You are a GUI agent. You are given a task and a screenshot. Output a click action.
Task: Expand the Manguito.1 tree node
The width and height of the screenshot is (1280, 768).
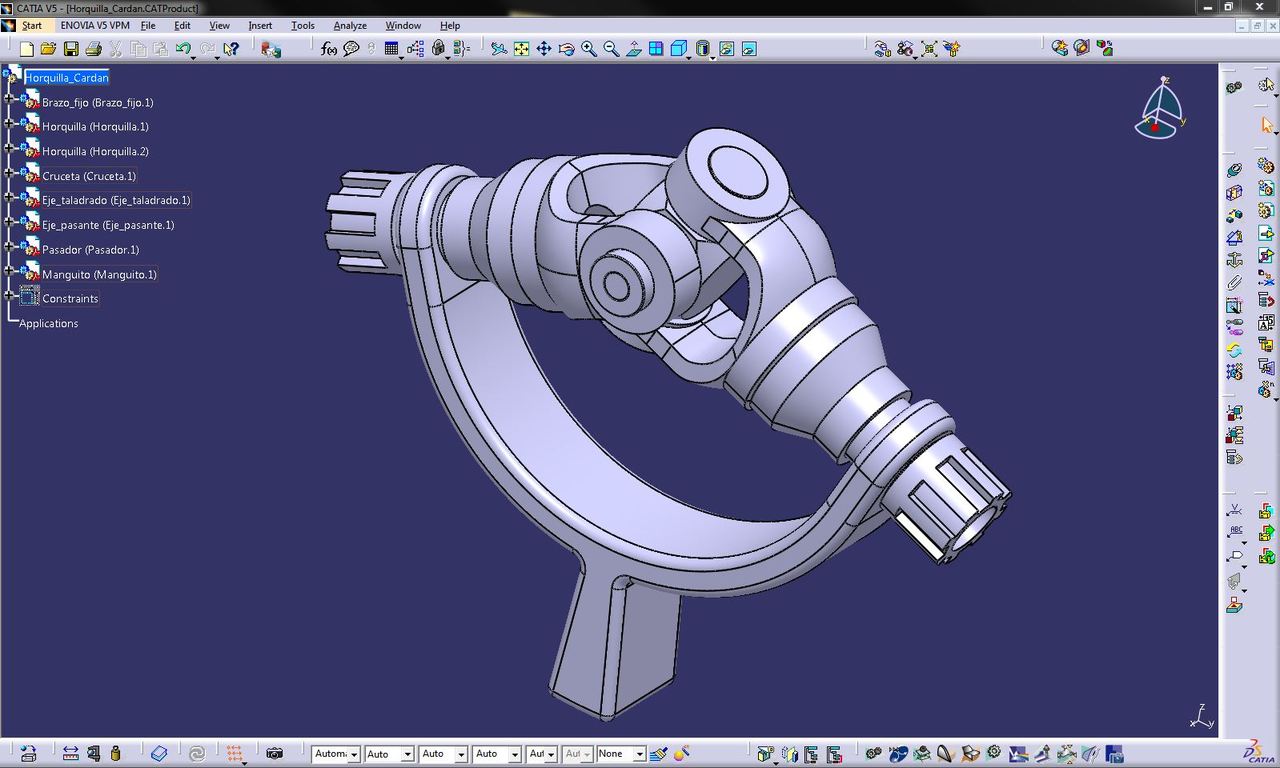coord(9,270)
